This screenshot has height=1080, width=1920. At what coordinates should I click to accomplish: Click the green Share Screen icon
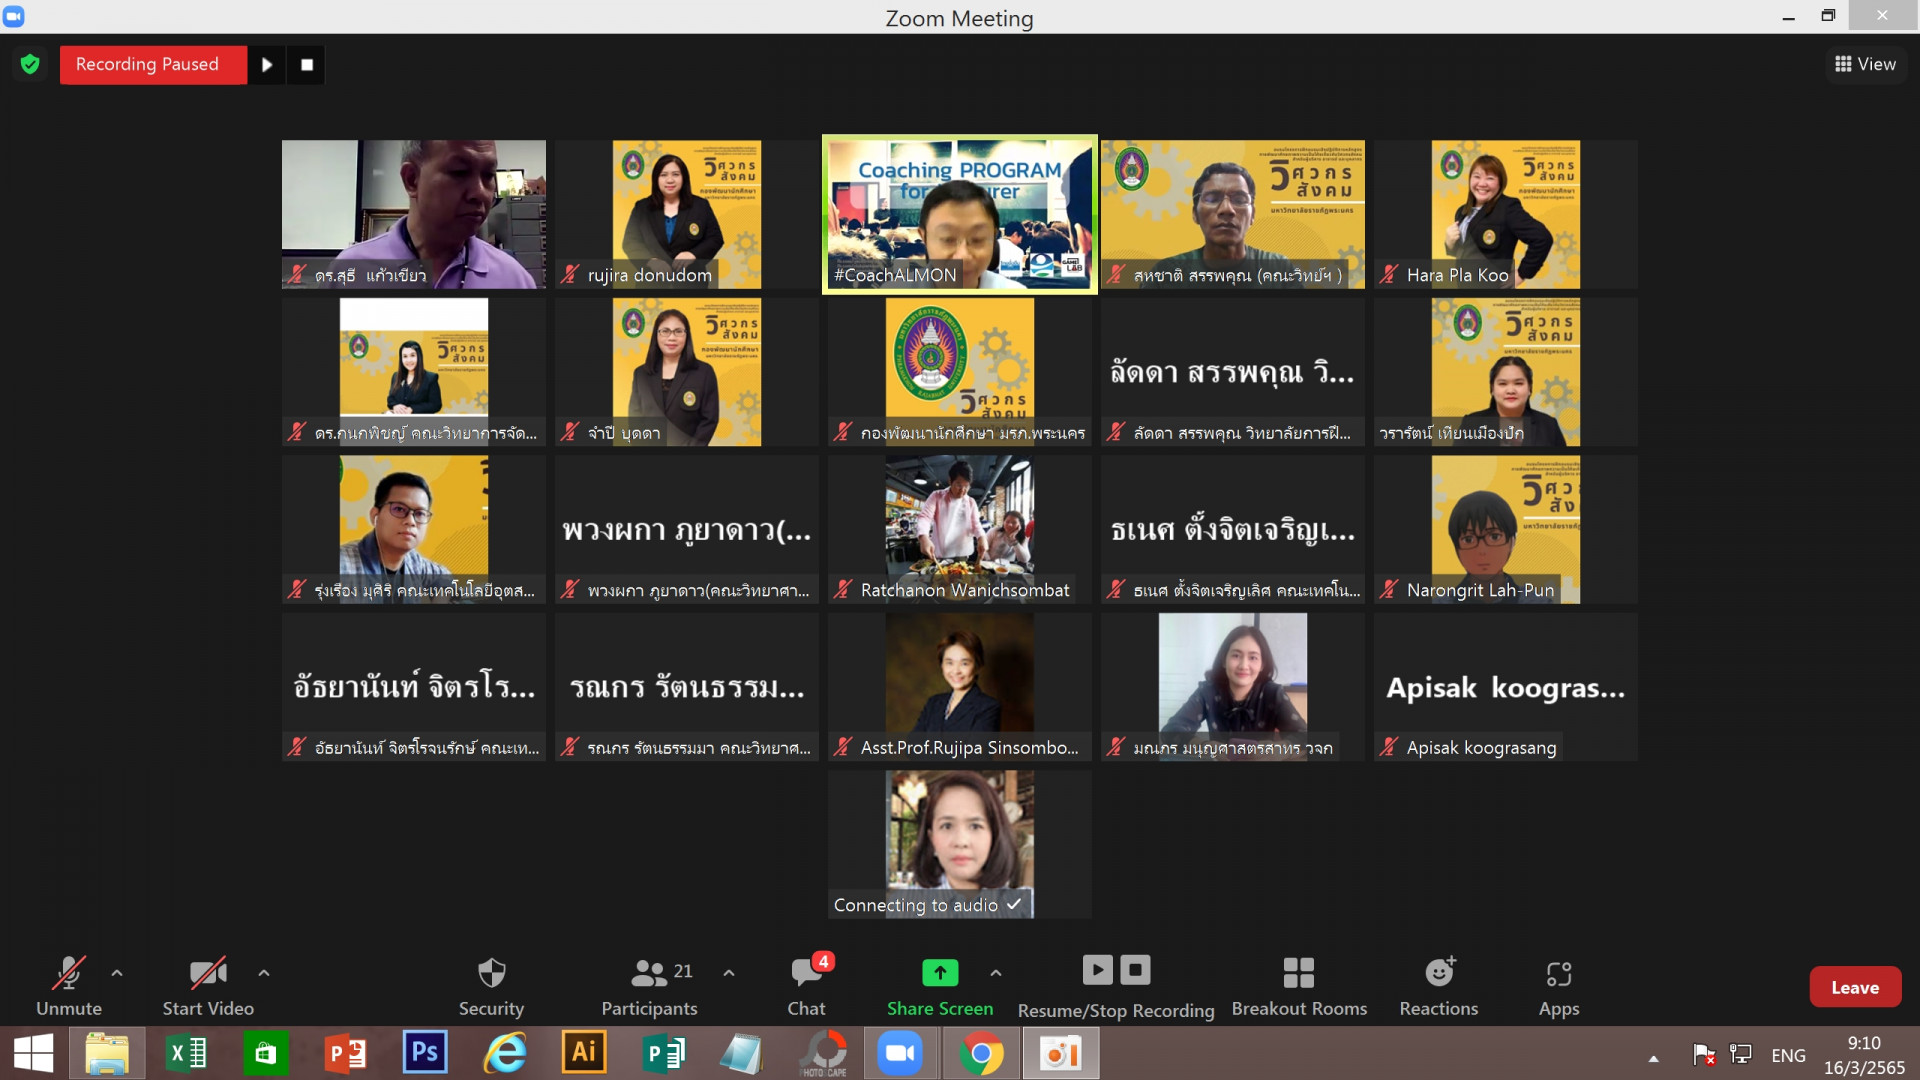pos(939,972)
